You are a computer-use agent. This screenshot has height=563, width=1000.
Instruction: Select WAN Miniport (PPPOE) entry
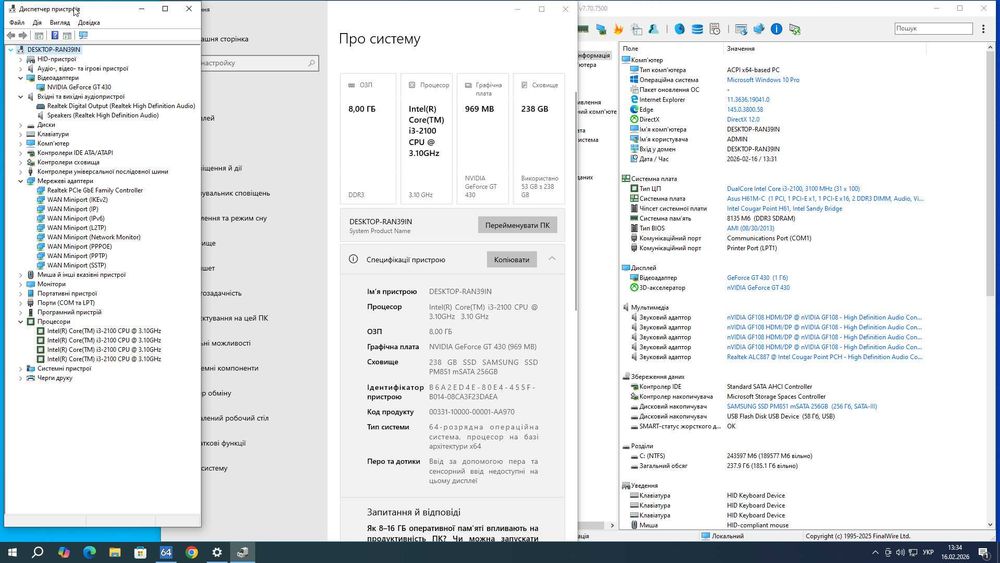point(79,247)
